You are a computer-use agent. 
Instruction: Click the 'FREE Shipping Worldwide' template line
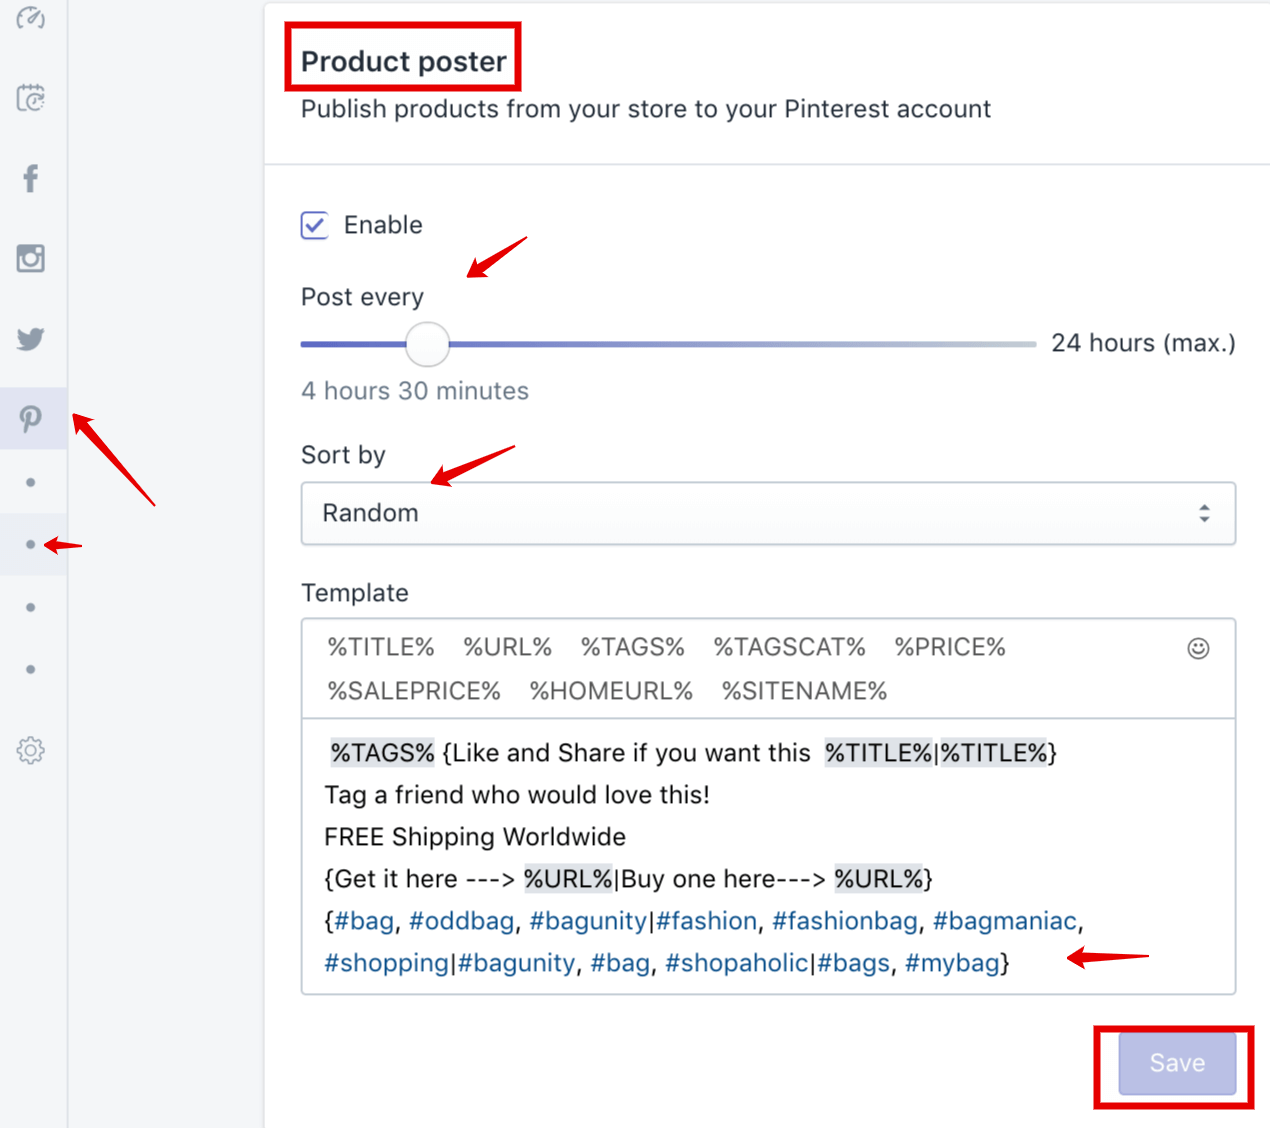(475, 837)
